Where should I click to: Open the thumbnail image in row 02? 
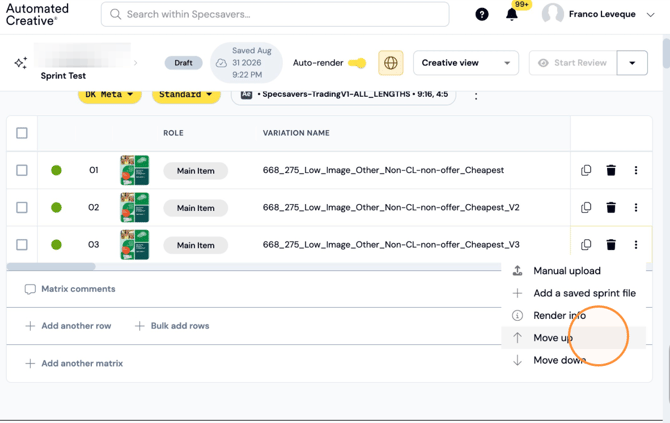point(135,207)
